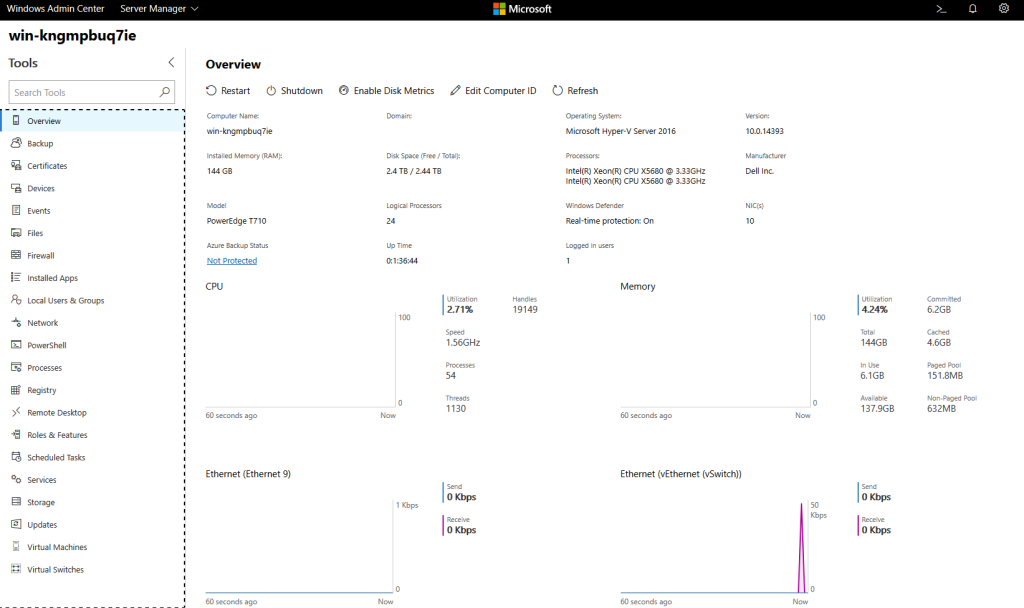
Task: Click the Remote Desktop icon in sidebar
Action: click(16, 412)
